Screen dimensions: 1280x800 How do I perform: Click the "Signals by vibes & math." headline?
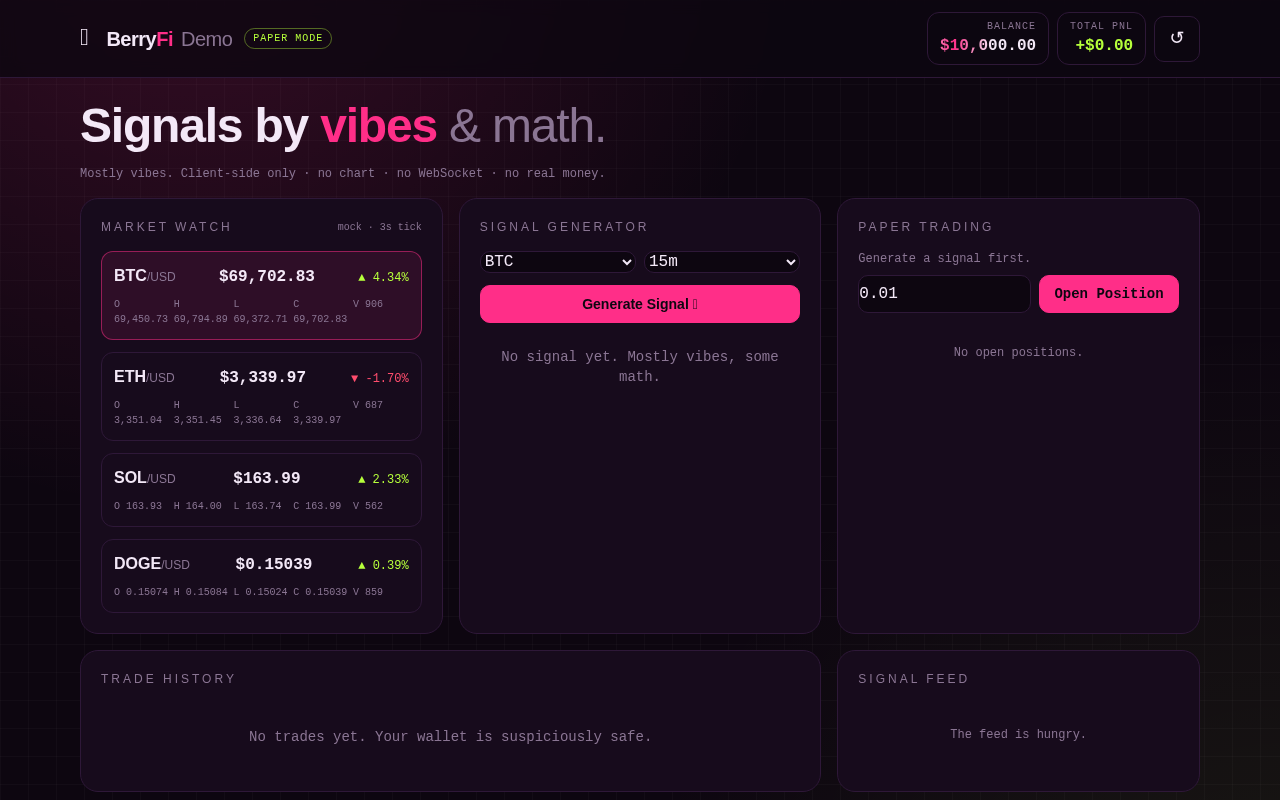[x=343, y=126]
